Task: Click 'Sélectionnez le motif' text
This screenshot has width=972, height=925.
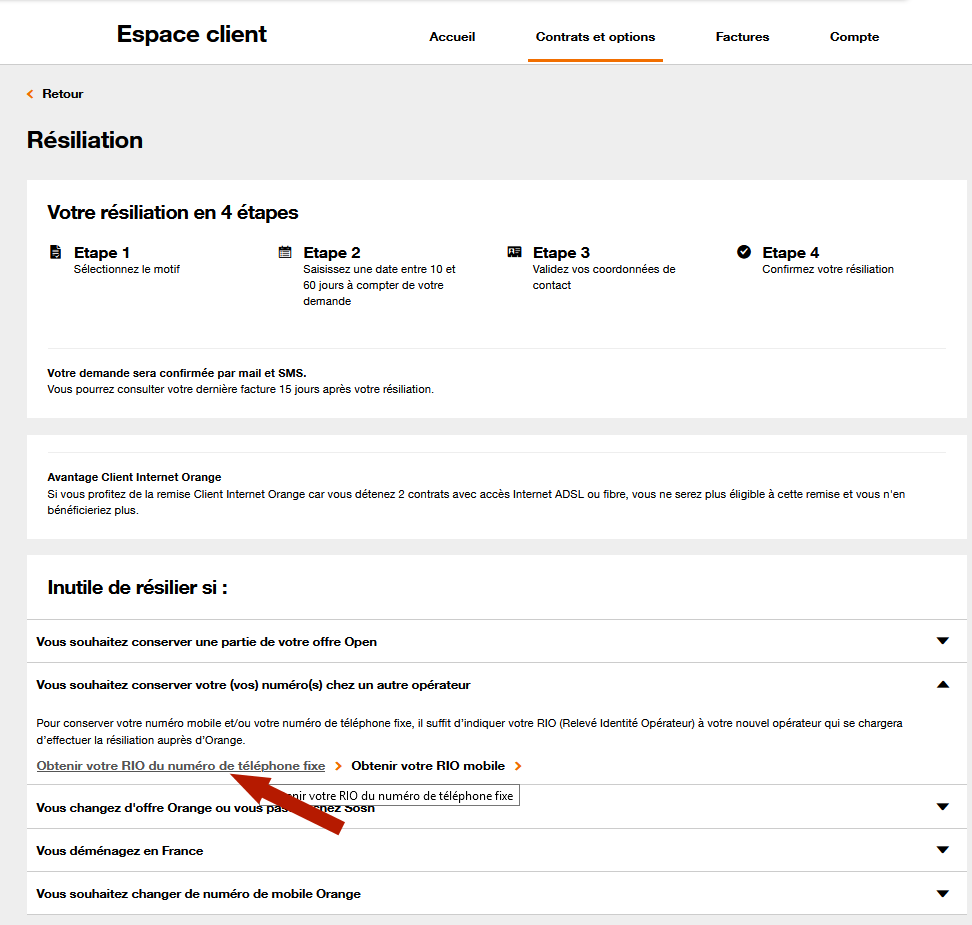Action: [126, 269]
